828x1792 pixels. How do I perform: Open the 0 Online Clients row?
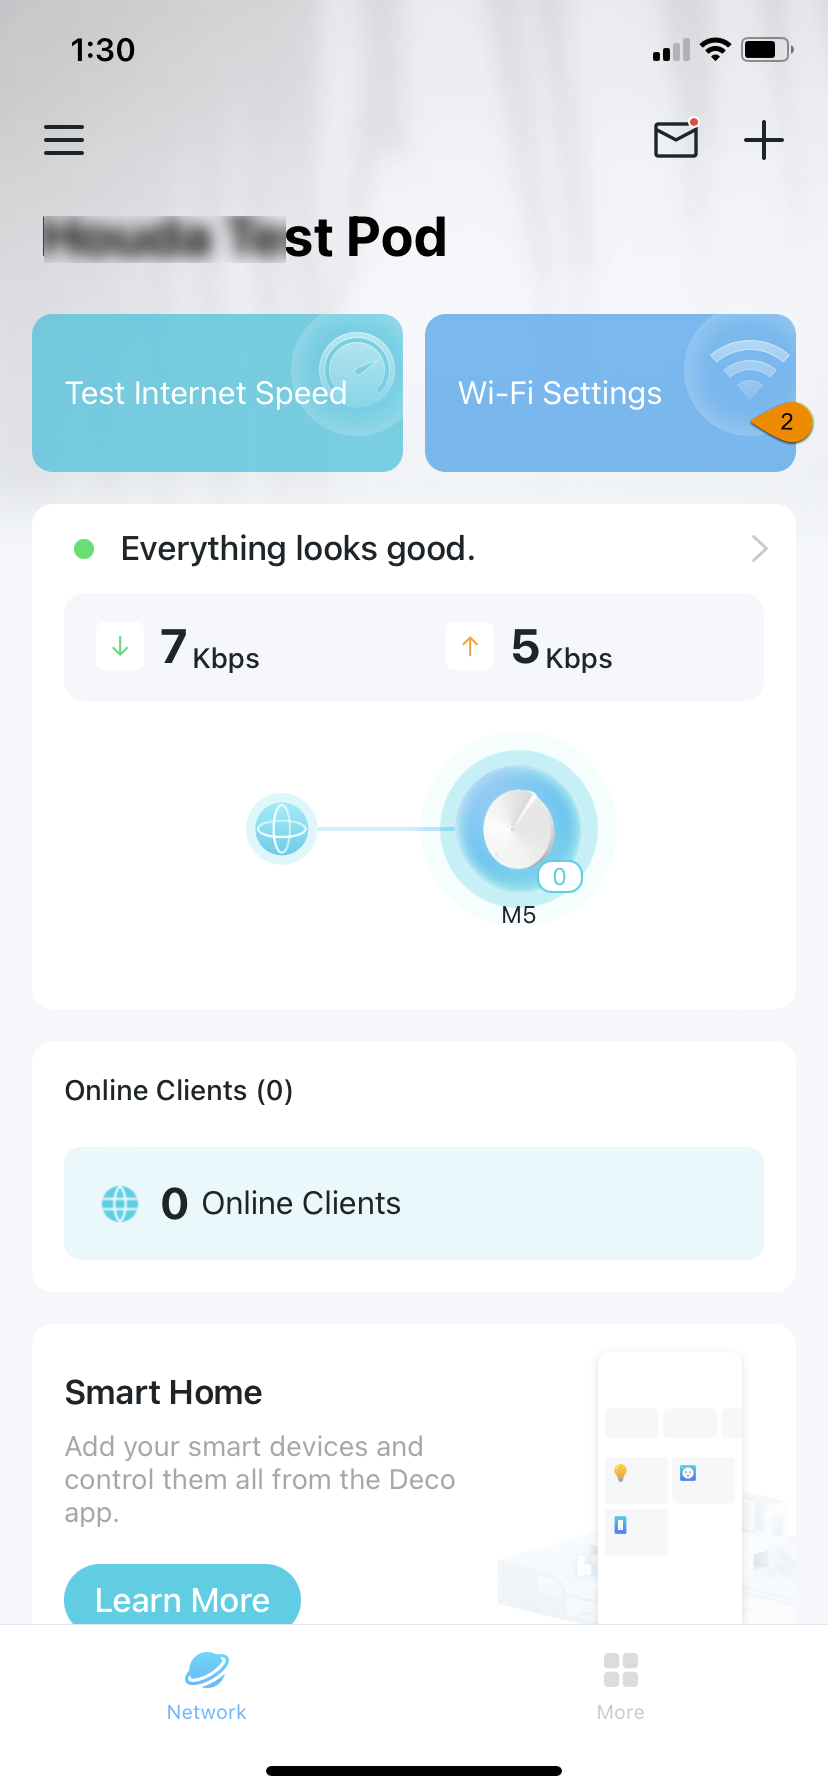414,1203
